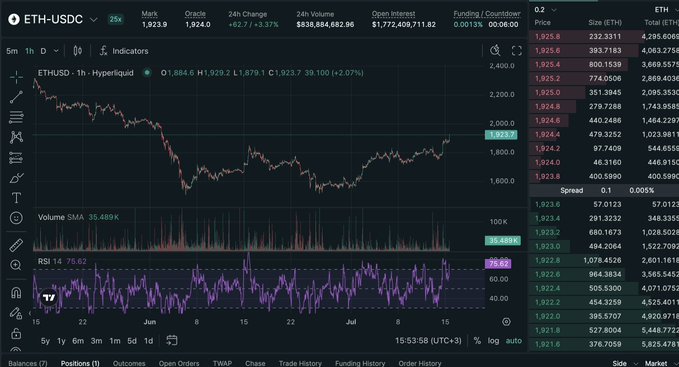Set chart range to 5d
Screen dimensions: 679x367
coord(132,341)
